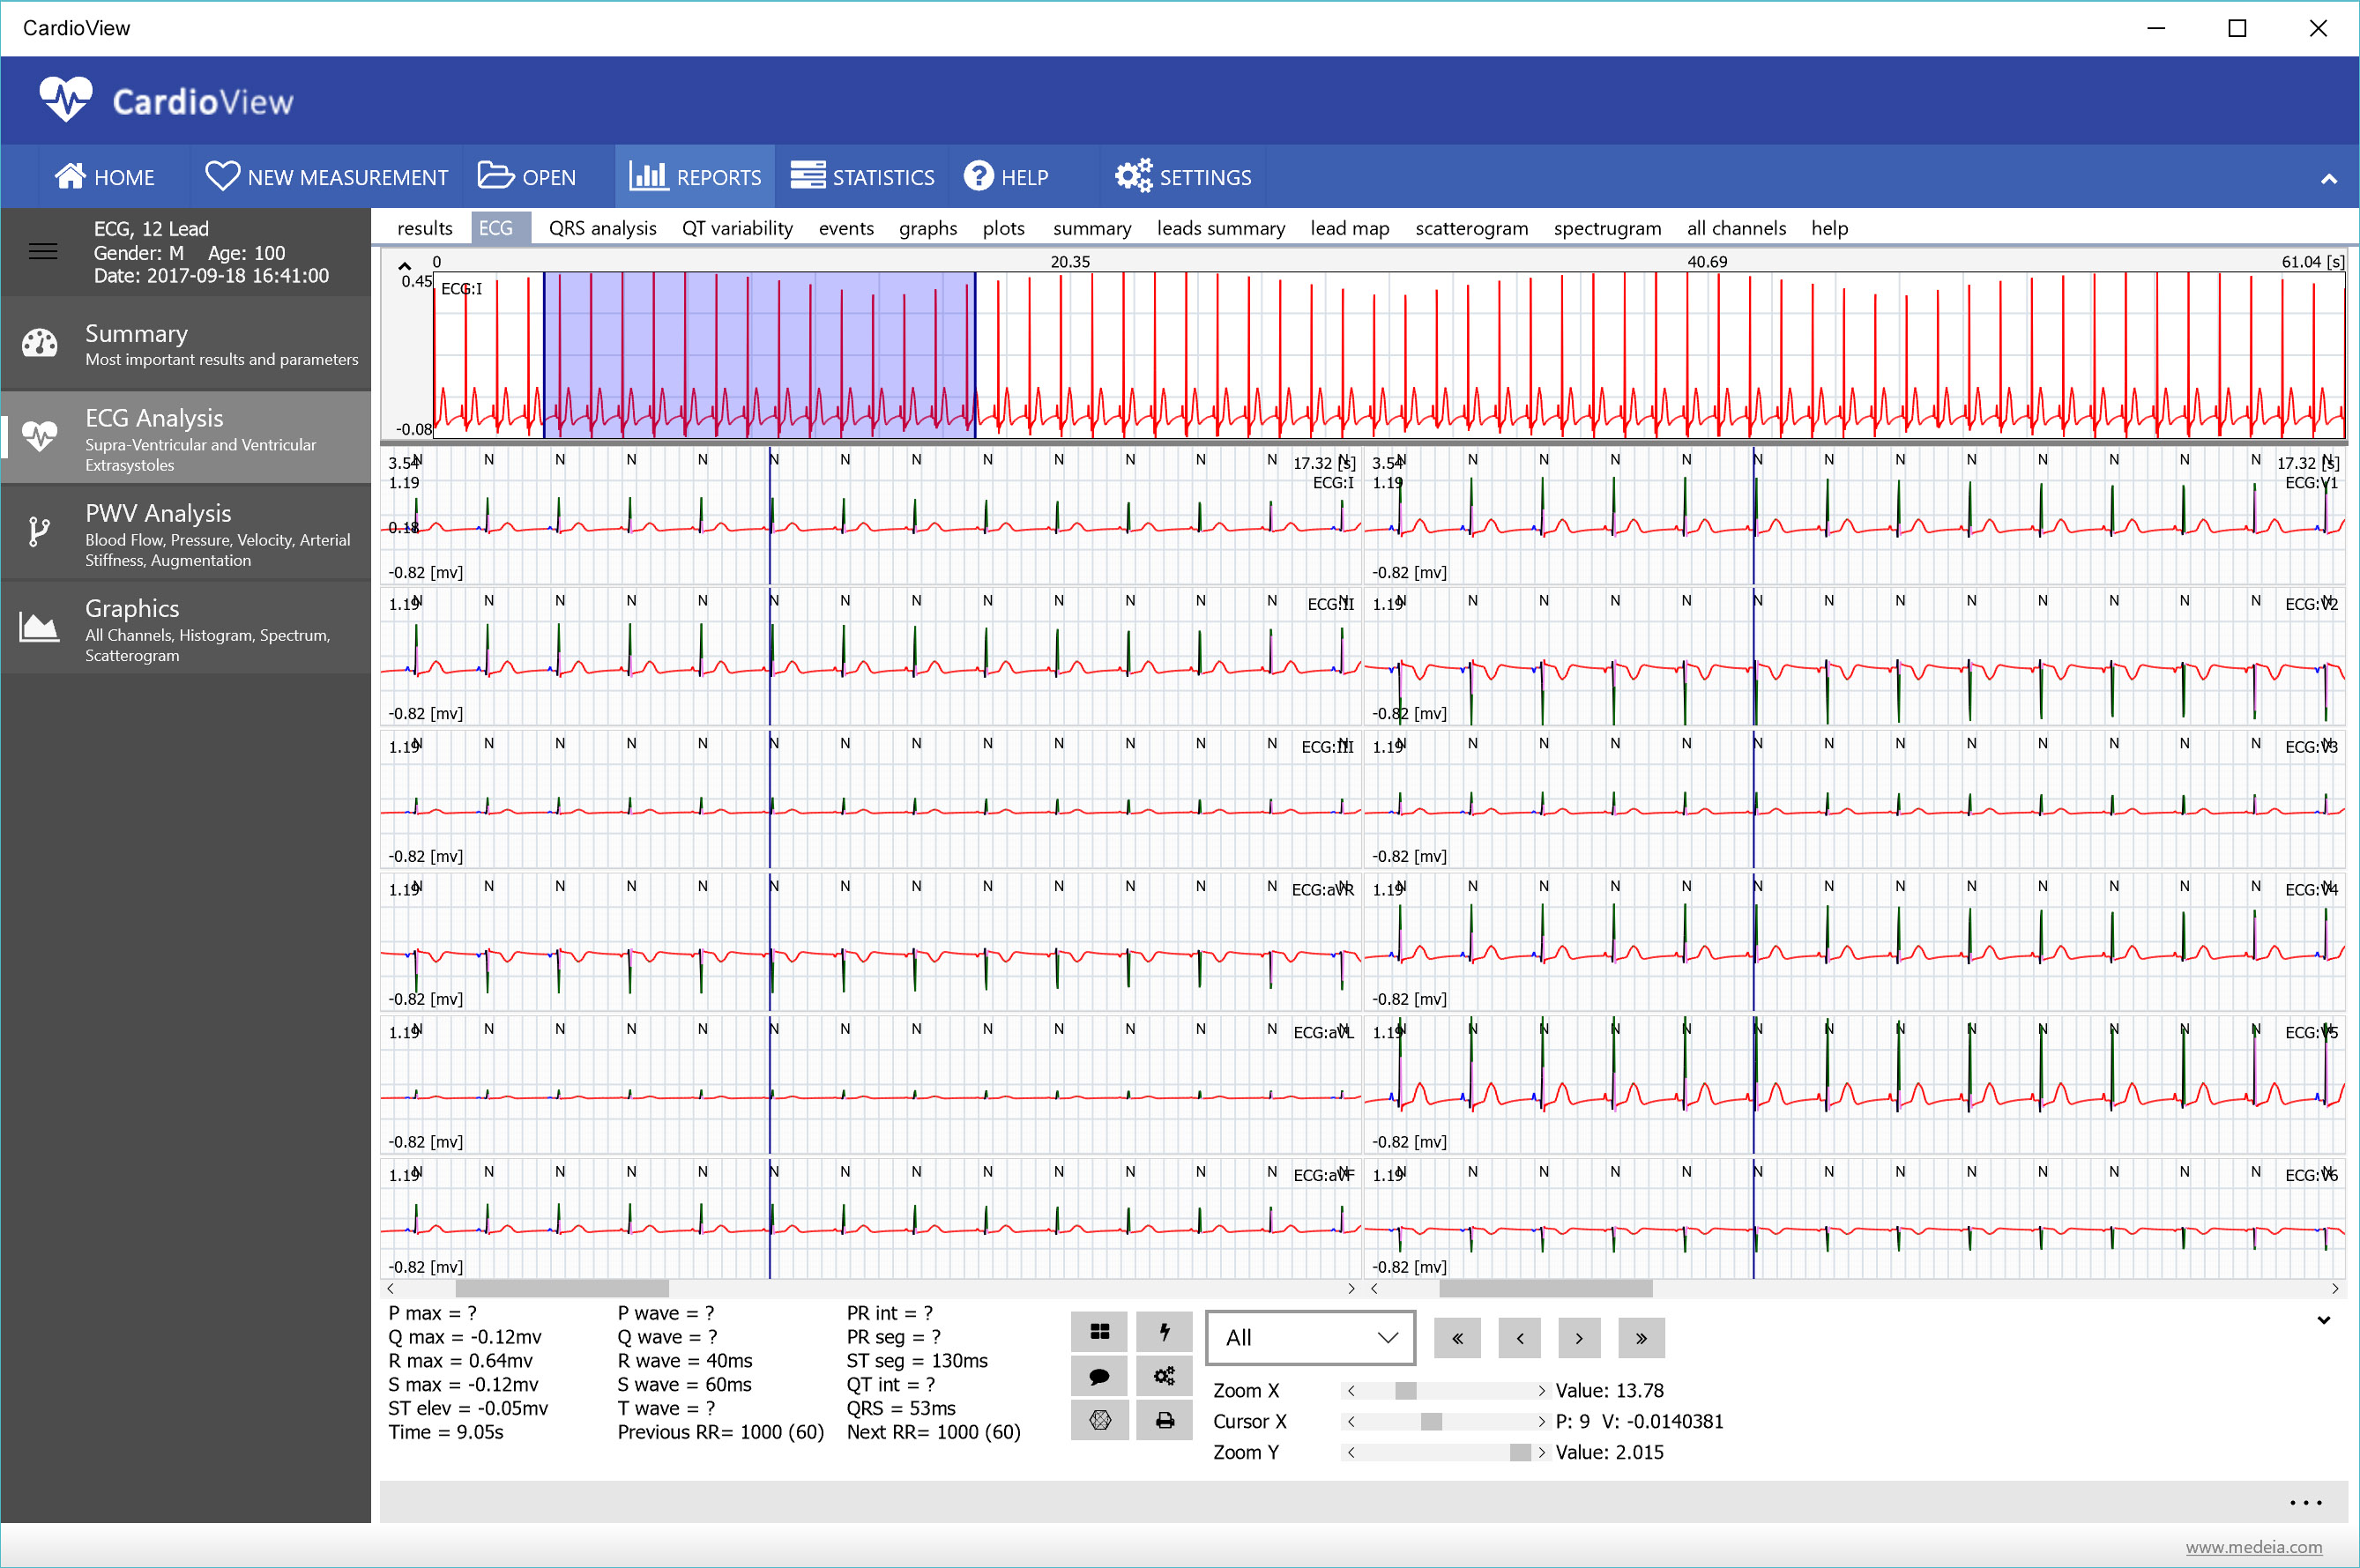Open the leads summary tab
This screenshot has width=2360, height=1568.
tap(1221, 228)
